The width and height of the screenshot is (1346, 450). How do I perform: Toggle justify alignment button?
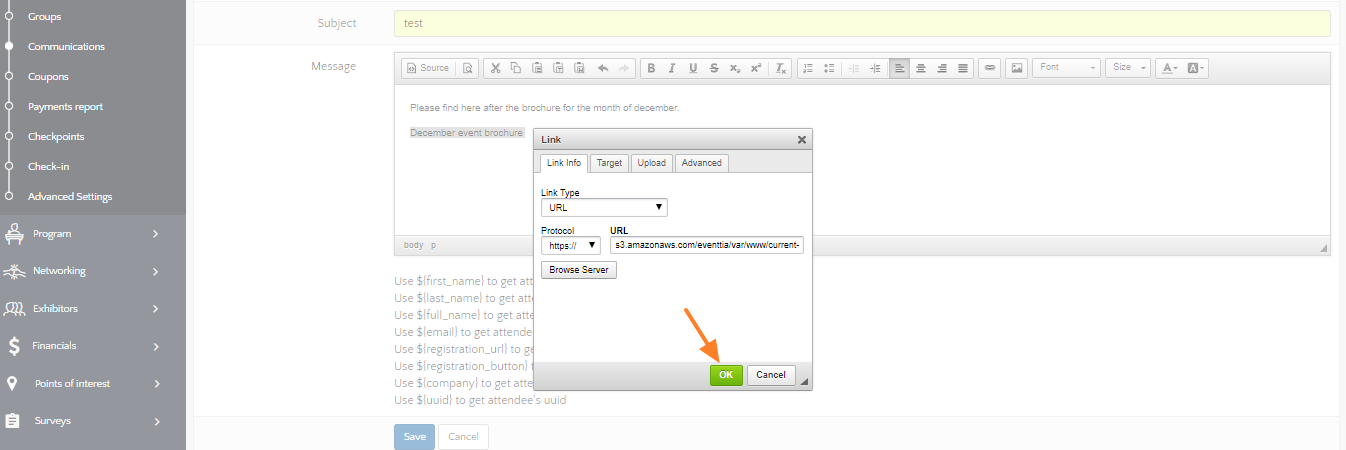[x=963, y=68]
